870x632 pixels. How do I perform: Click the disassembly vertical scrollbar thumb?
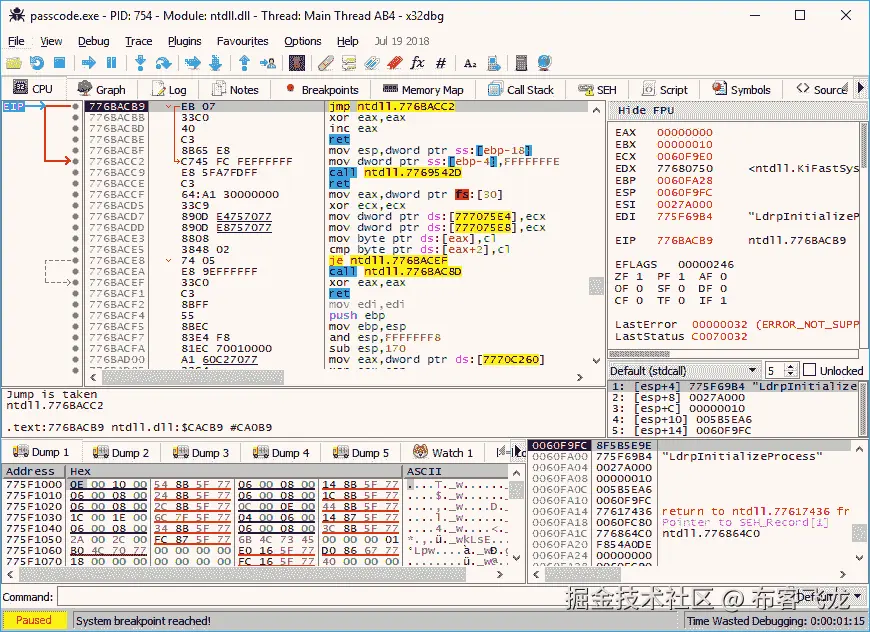tap(596, 286)
